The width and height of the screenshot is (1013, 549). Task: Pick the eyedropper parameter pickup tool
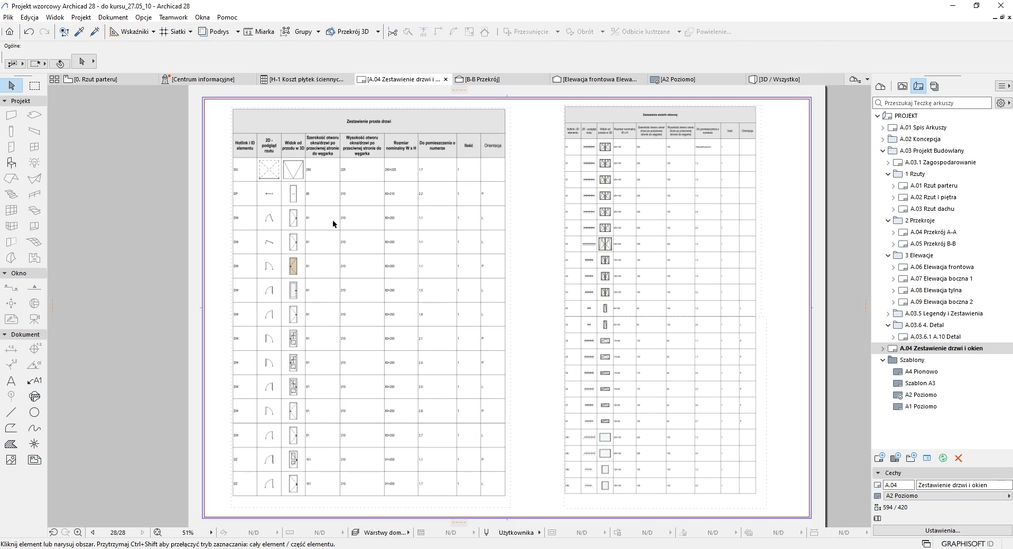[x=79, y=32]
